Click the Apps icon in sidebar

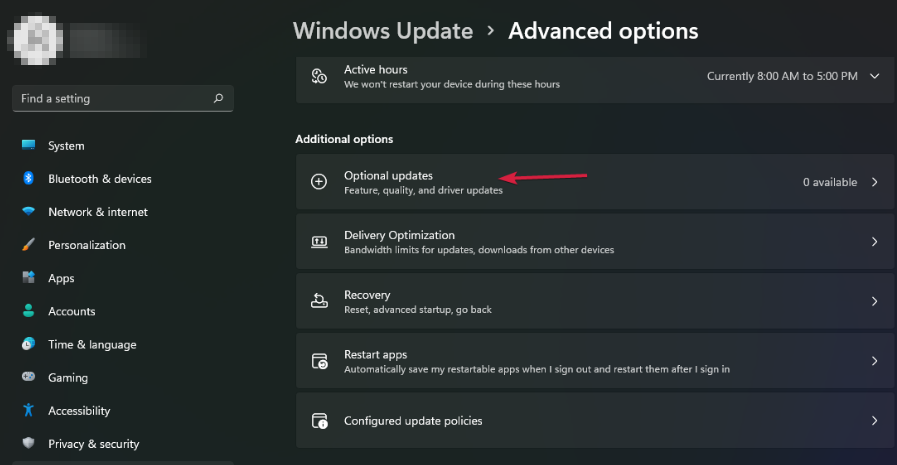29,278
